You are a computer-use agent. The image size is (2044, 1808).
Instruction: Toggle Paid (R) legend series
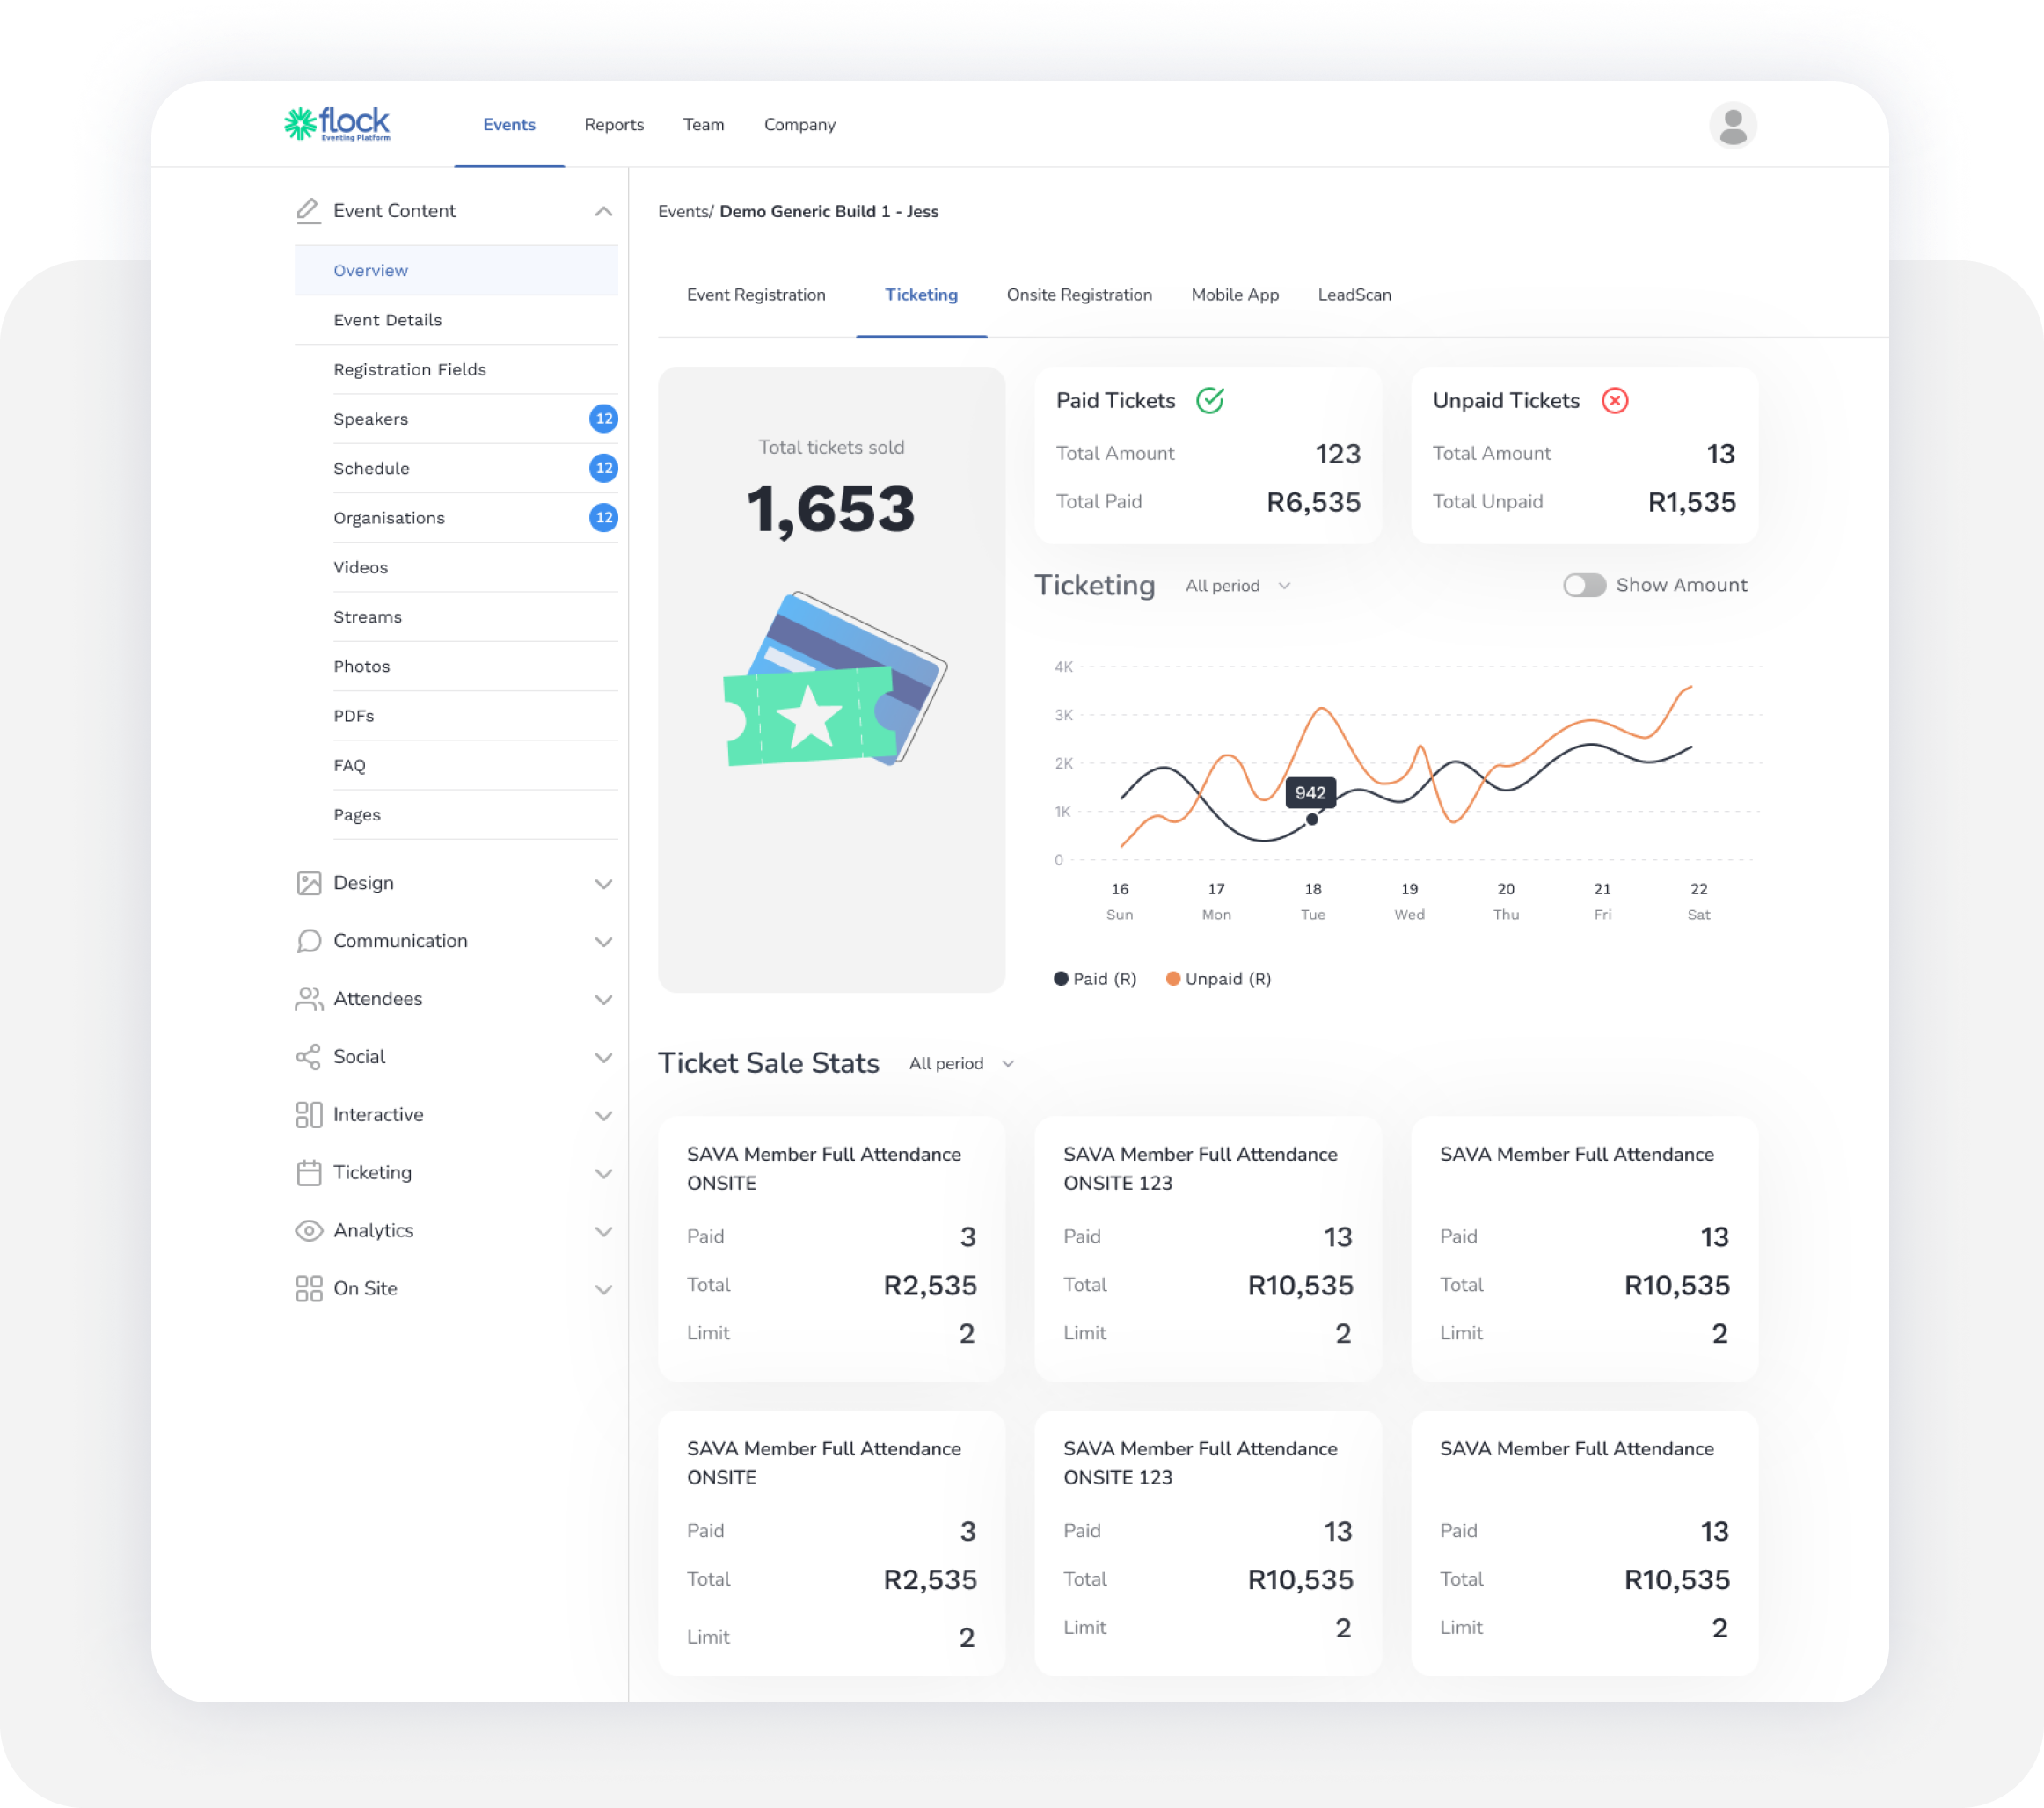(x=1095, y=979)
